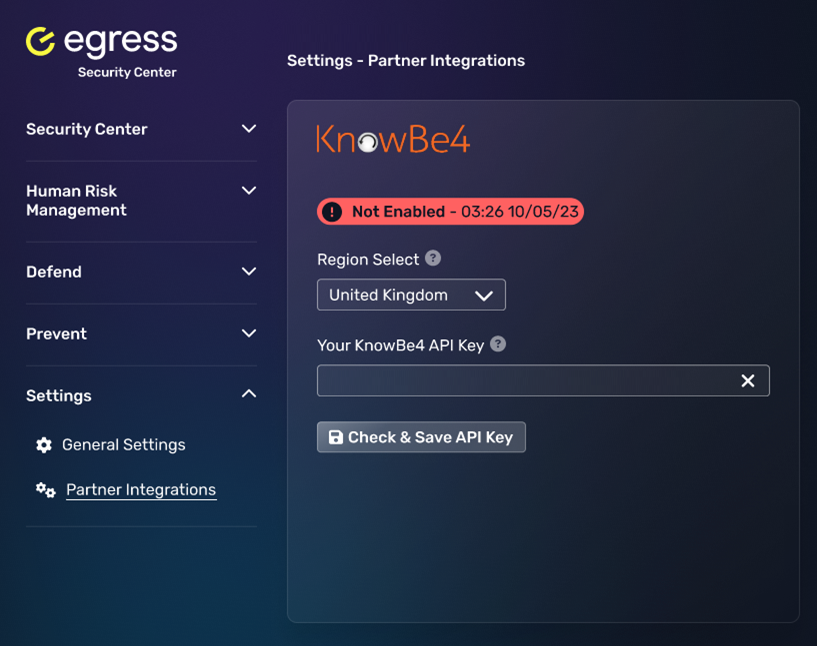Click the Region Select help question mark icon
Screen dimensions: 817x646
click(431, 257)
